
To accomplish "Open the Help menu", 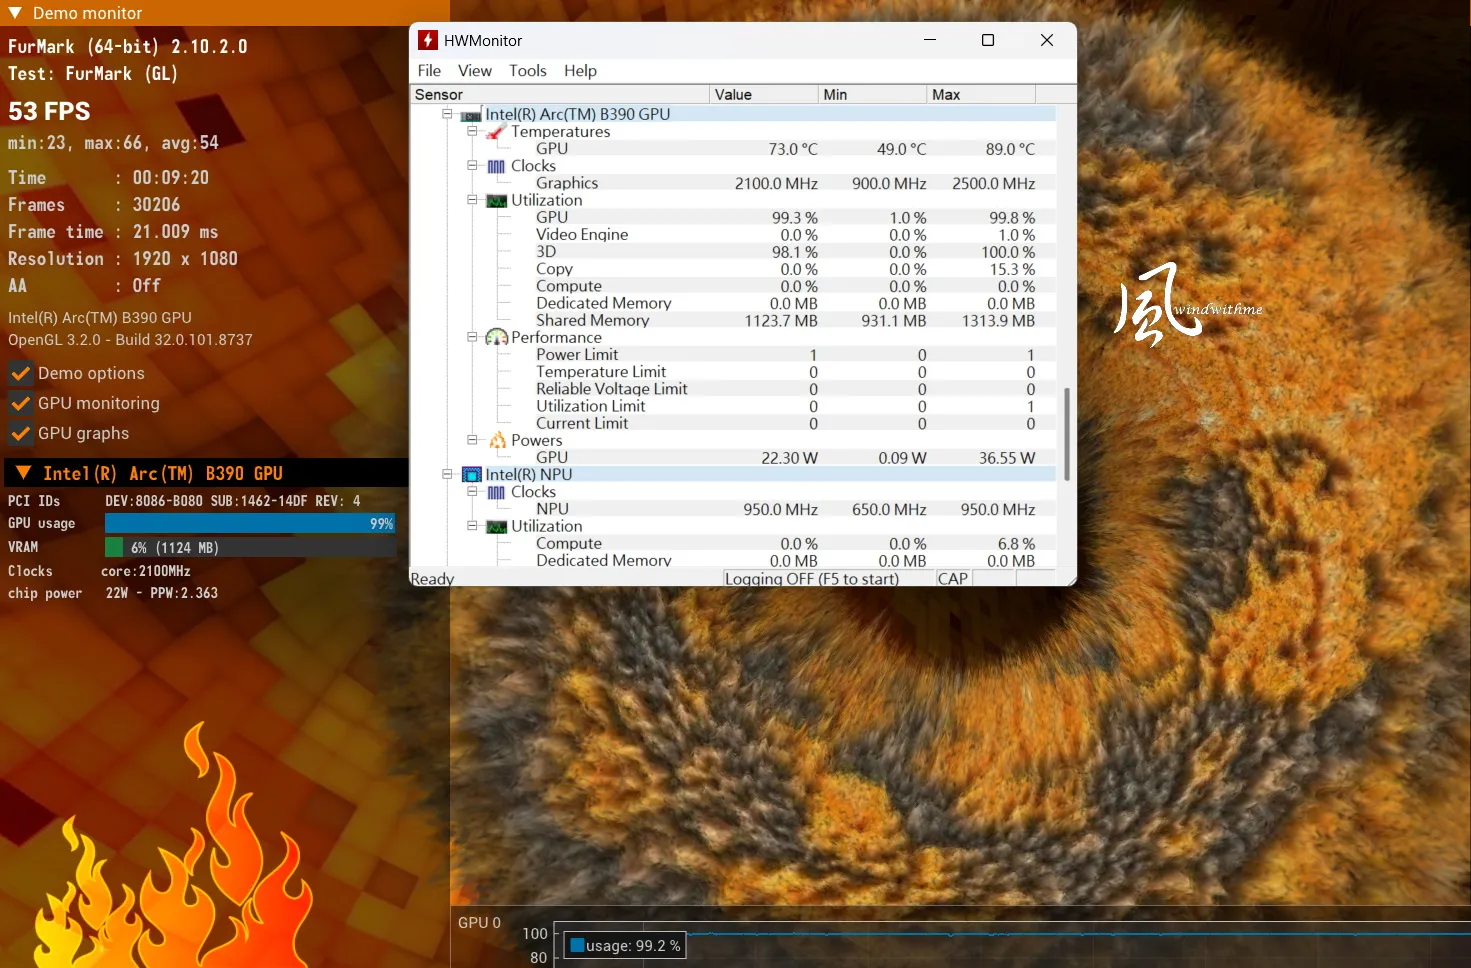I will [x=580, y=71].
